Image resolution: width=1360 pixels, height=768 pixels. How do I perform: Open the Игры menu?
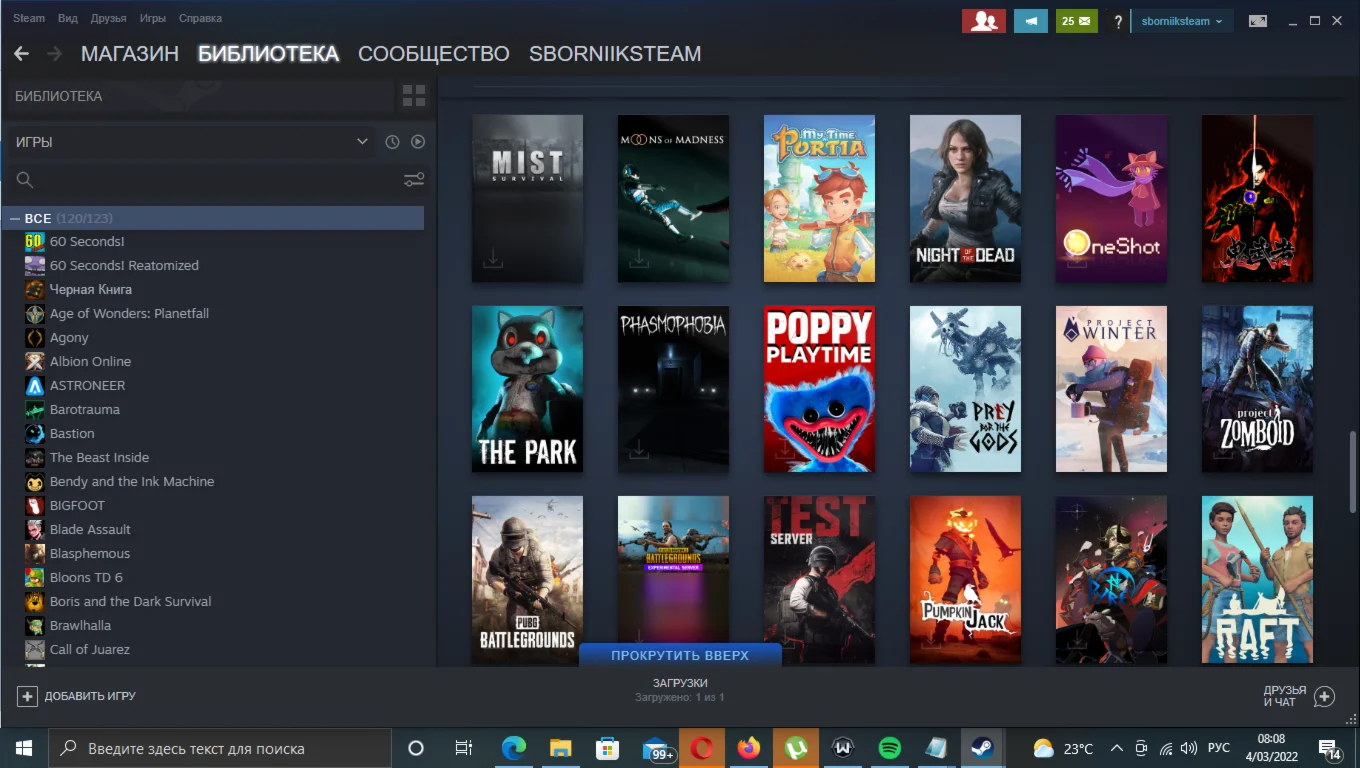153,18
